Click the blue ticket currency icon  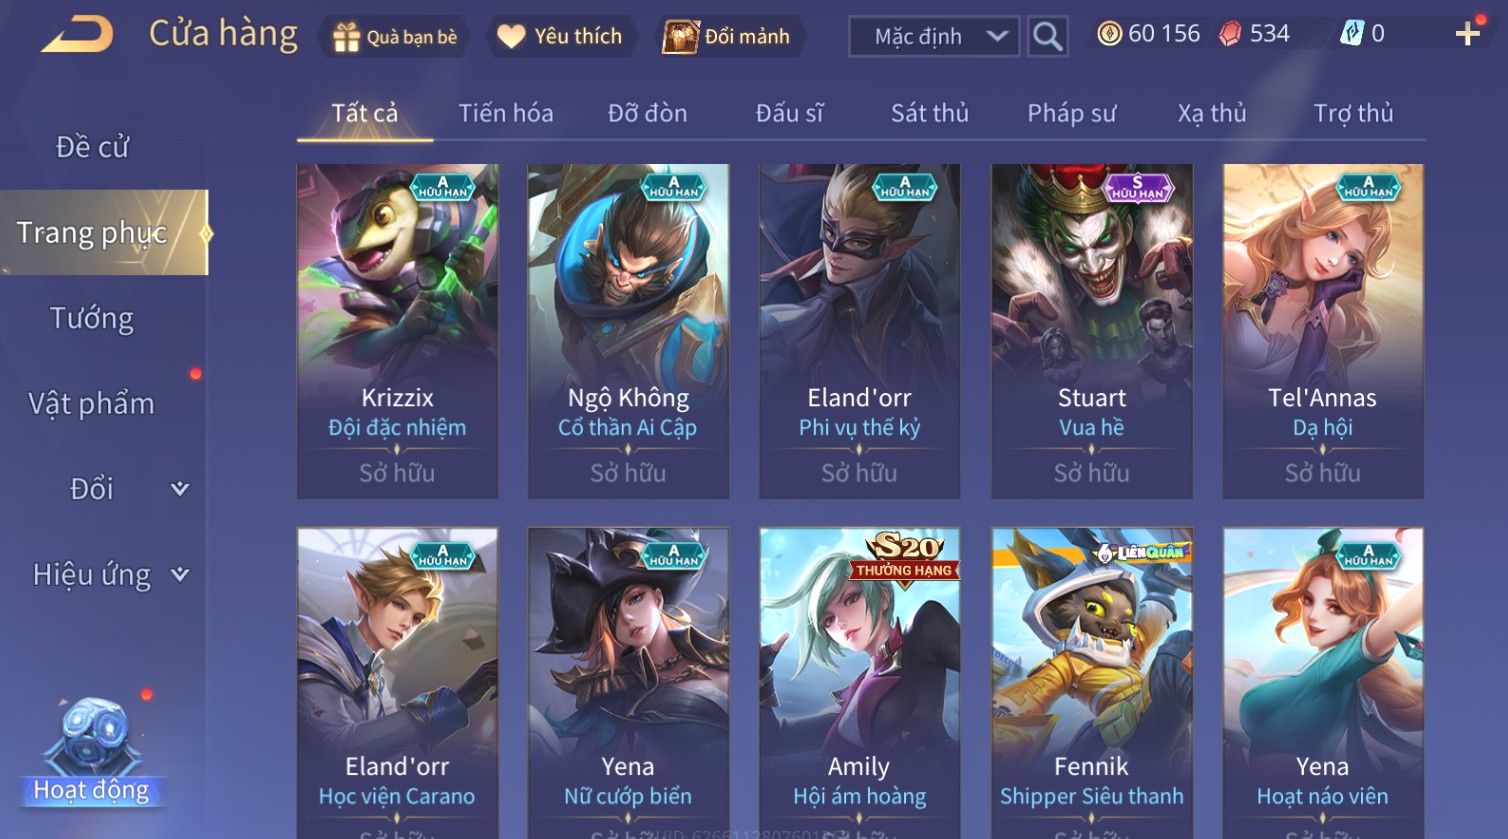coord(1351,34)
